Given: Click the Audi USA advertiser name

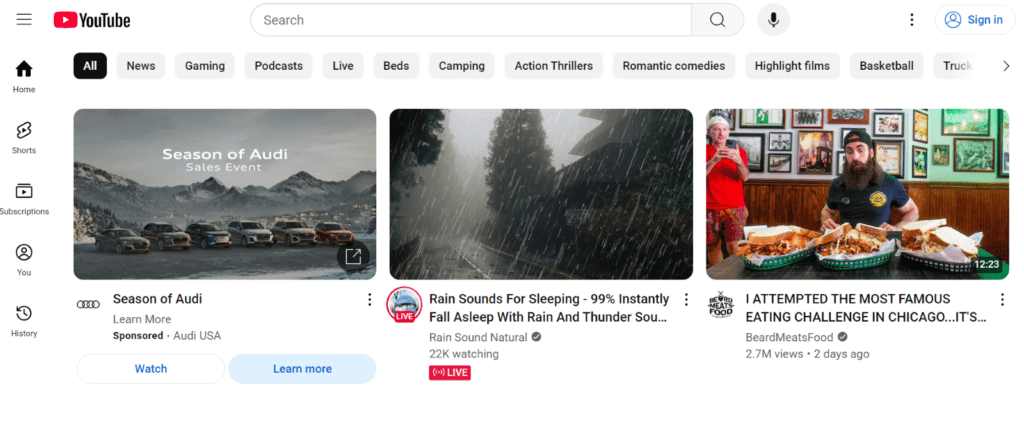Looking at the screenshot, I should 197,335.
